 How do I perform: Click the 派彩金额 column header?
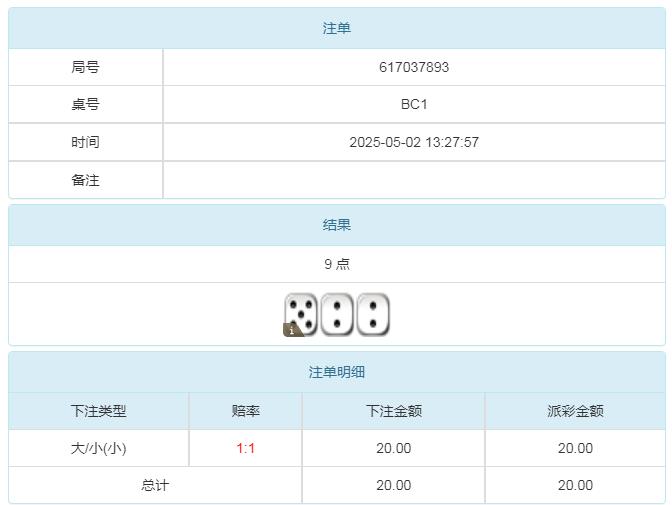click(x=575, y=411)
